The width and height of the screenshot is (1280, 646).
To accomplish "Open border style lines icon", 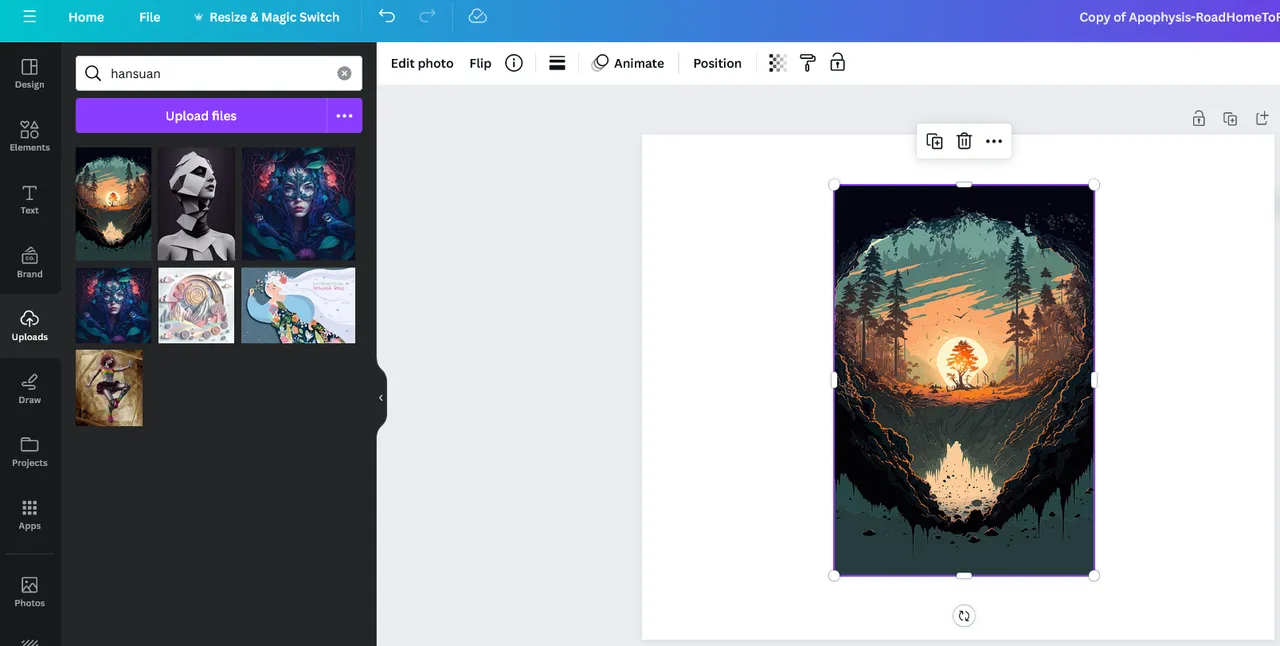I will [557, 63].
